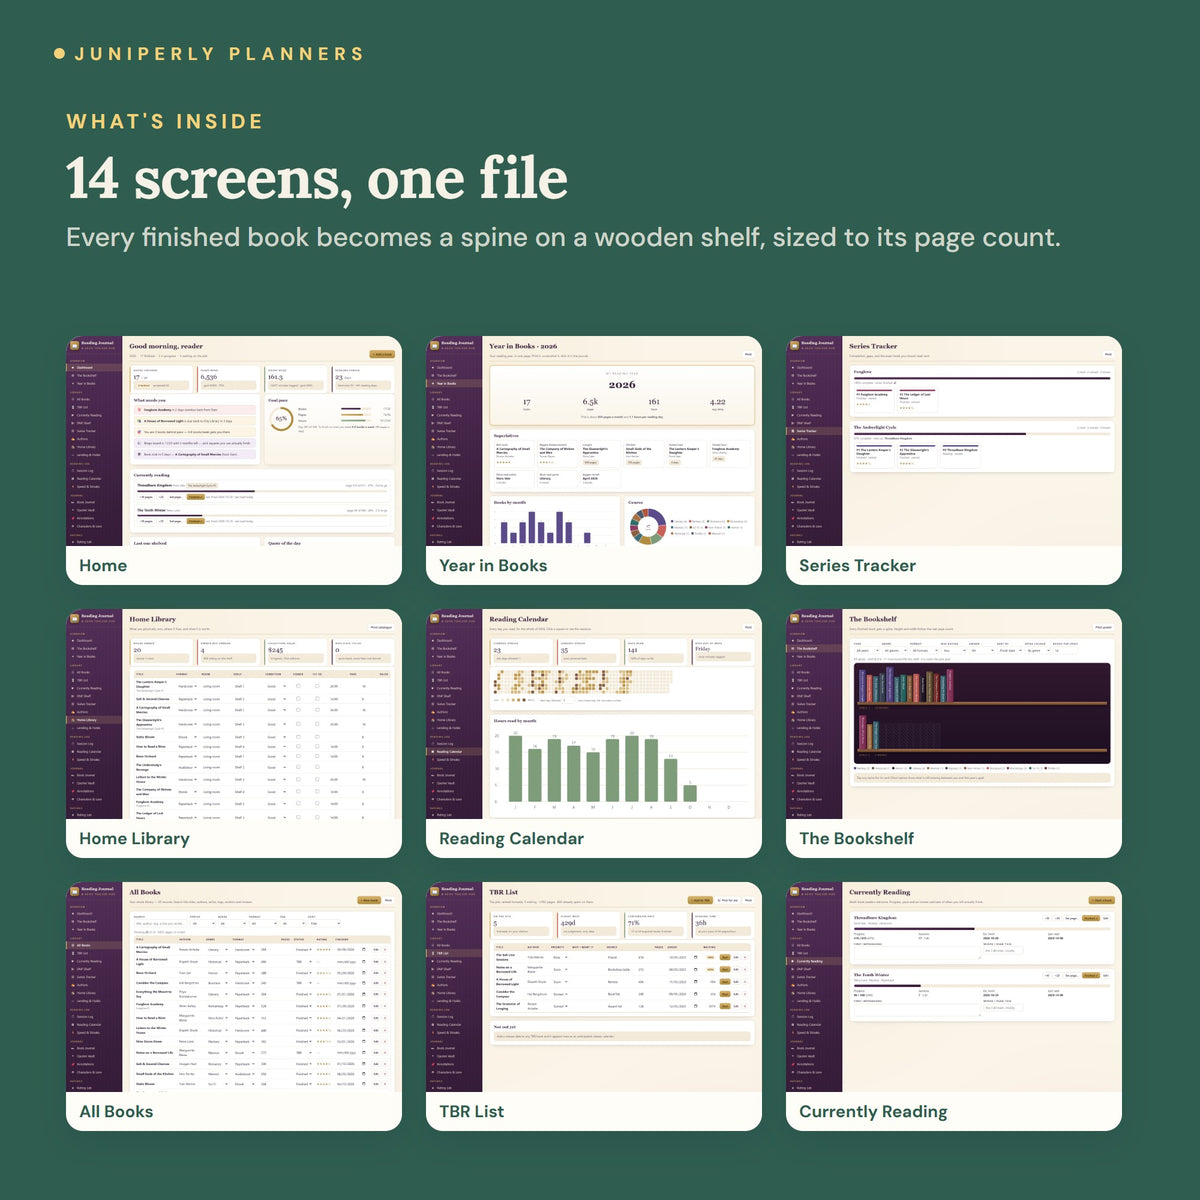Viewport: 1200px width, 1200px height.
Task: Open Condition dropdown in first Home Library row
Action: 276,686
